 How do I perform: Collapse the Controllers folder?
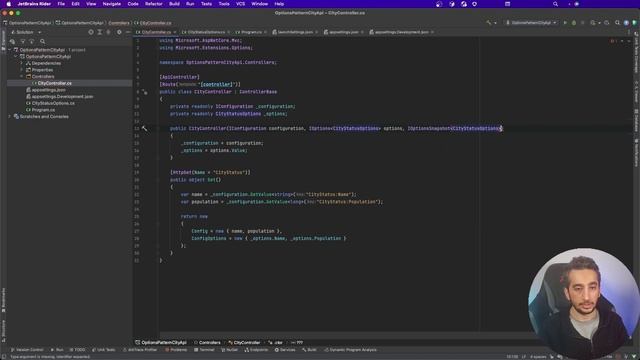click(x=22, y=76)
